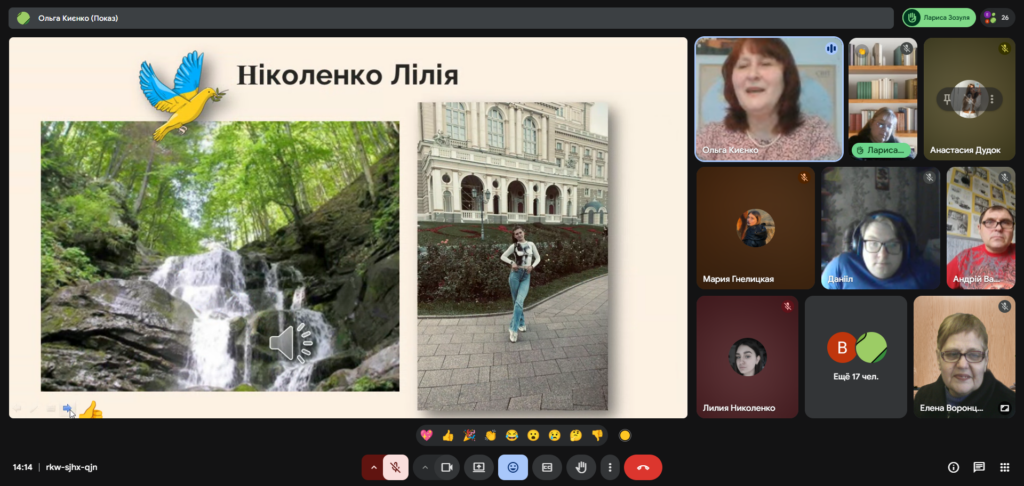Open meeting details info icon
Image resolution: width=1024 pixels, height=486 pixels.
[953, 467]
